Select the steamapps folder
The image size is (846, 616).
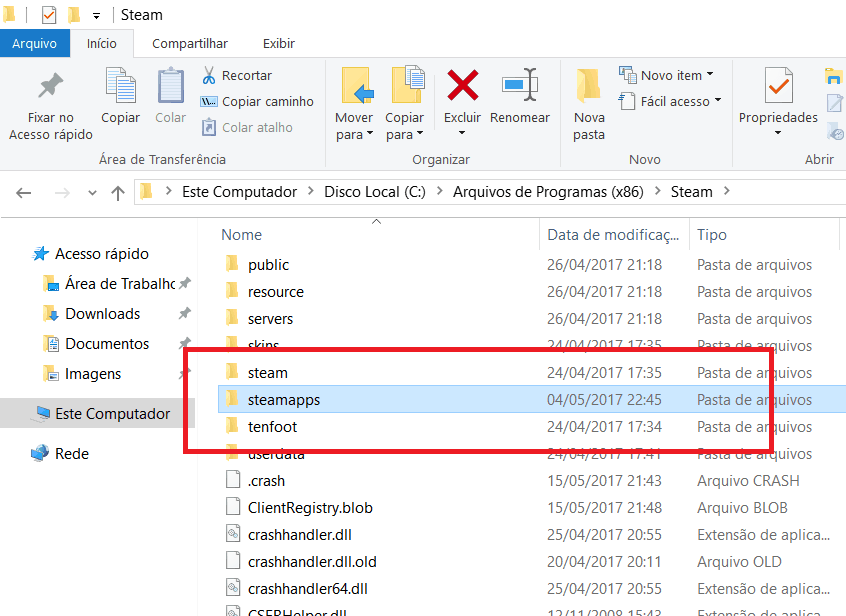(x=531, y=400)
